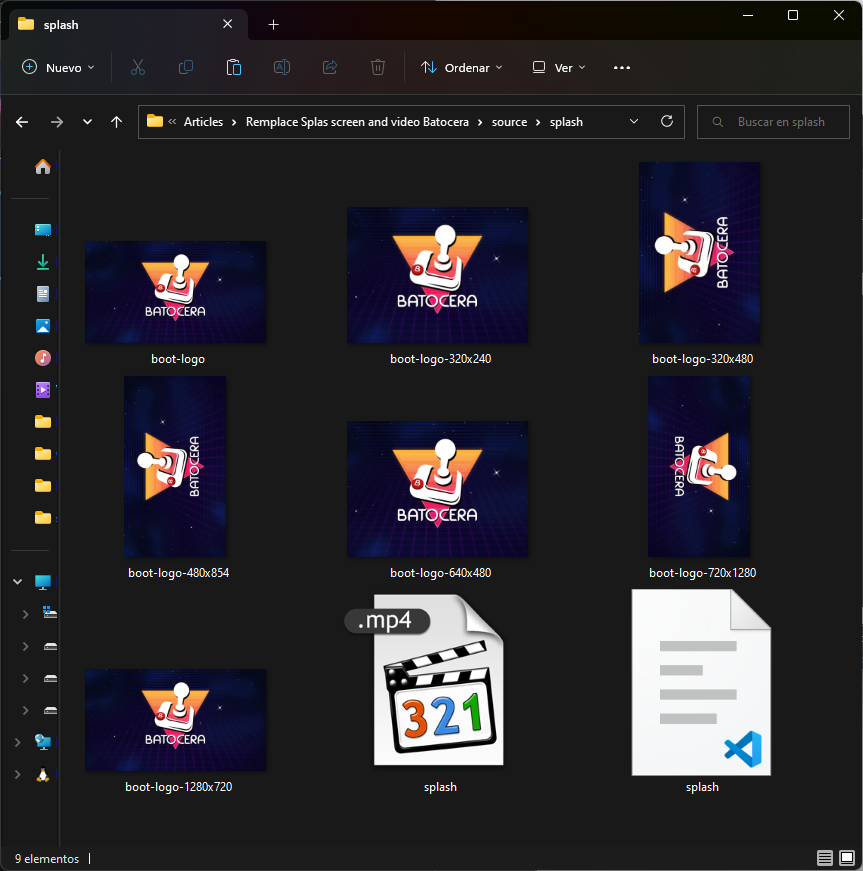
Task: Click the Cut scissors icon
Action: point(138,68)
